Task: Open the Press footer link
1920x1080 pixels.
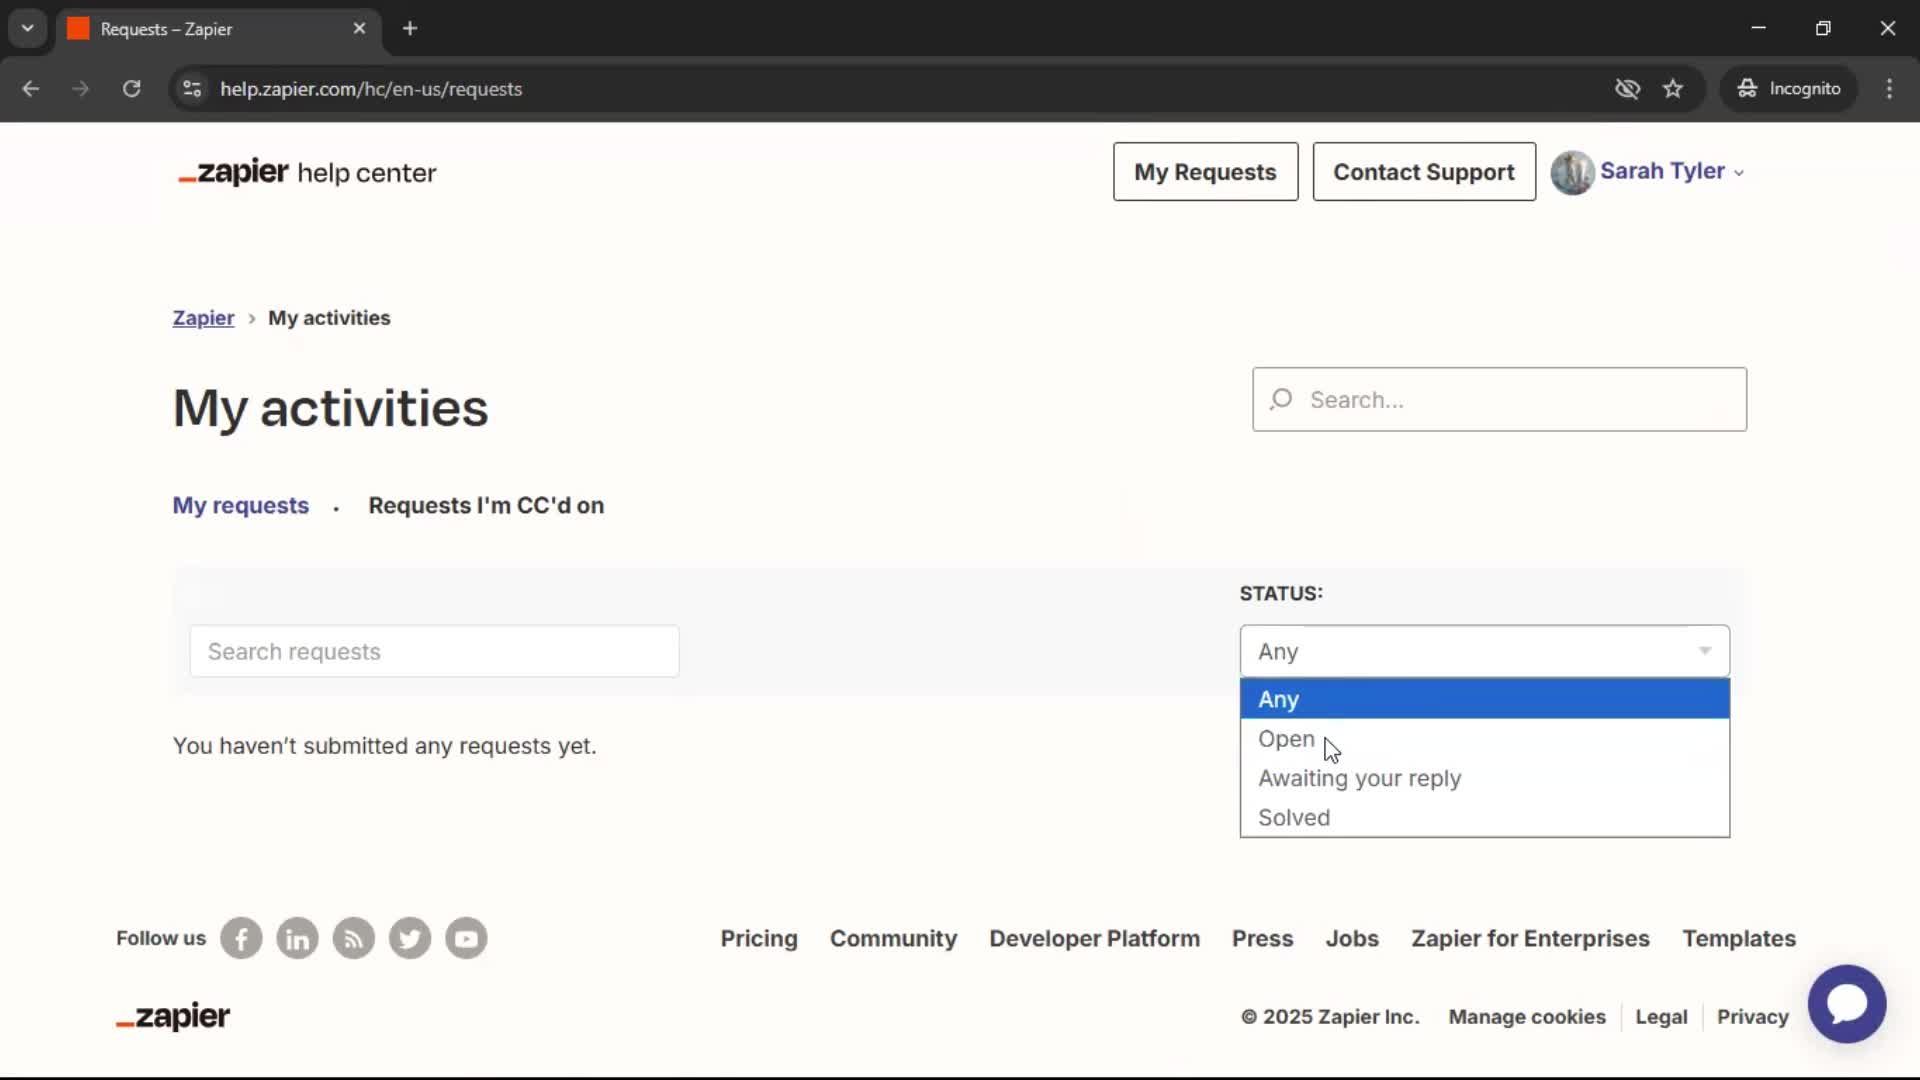Action: click(1262, 938)
